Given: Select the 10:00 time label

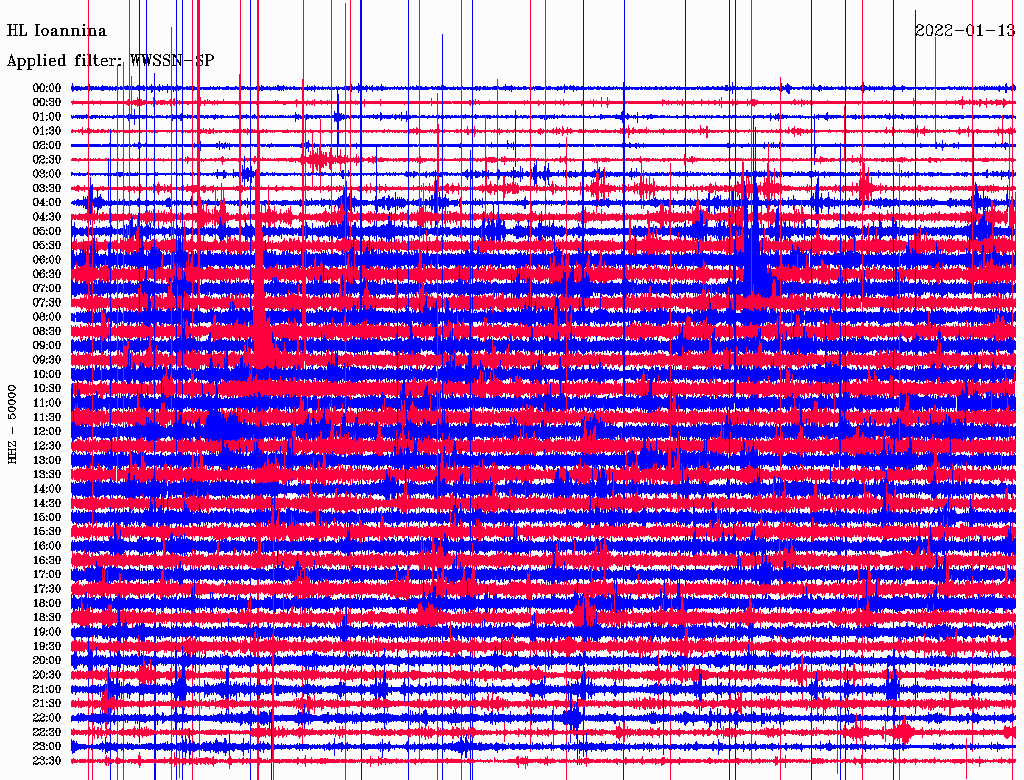Looking at the screenshot, I should [47, 375].
